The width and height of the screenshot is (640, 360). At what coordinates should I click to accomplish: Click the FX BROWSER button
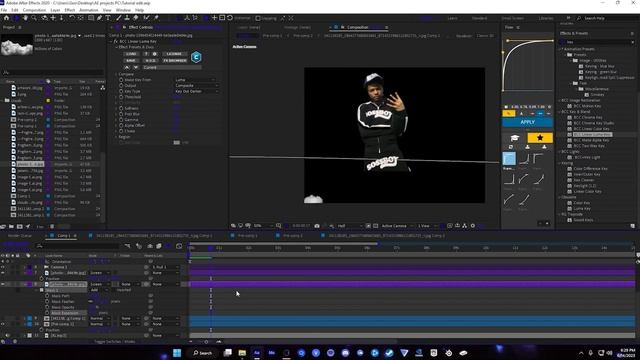tap(175, 60)
